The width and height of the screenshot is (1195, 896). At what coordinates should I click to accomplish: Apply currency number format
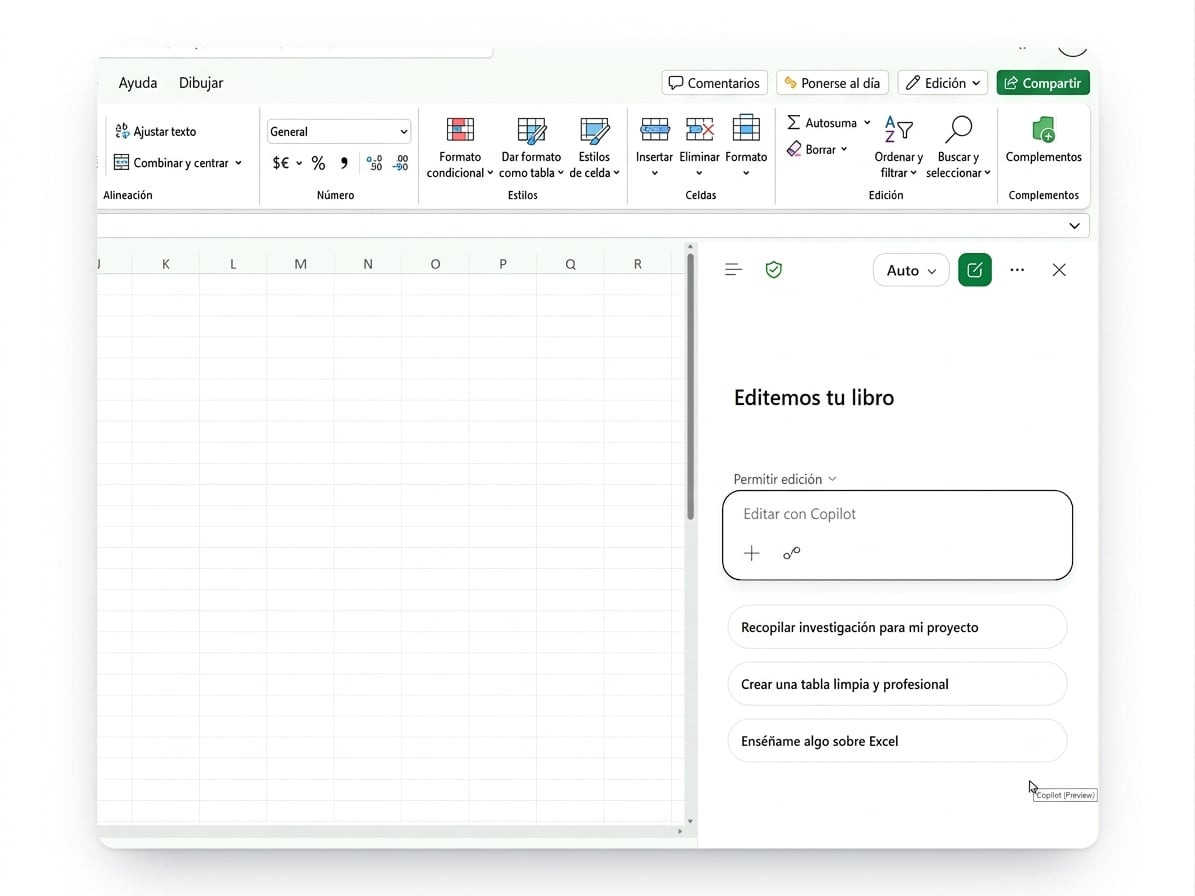point(280,163)
